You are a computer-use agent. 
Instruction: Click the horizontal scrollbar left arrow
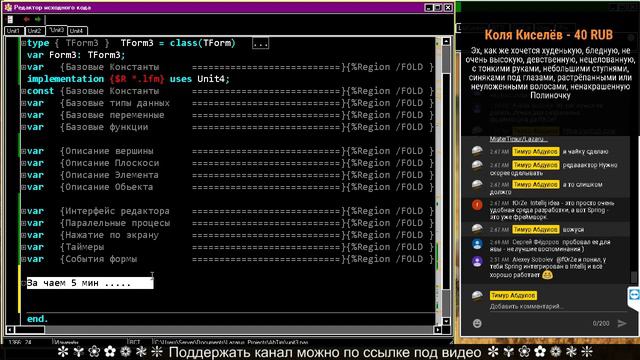point(10,329)
